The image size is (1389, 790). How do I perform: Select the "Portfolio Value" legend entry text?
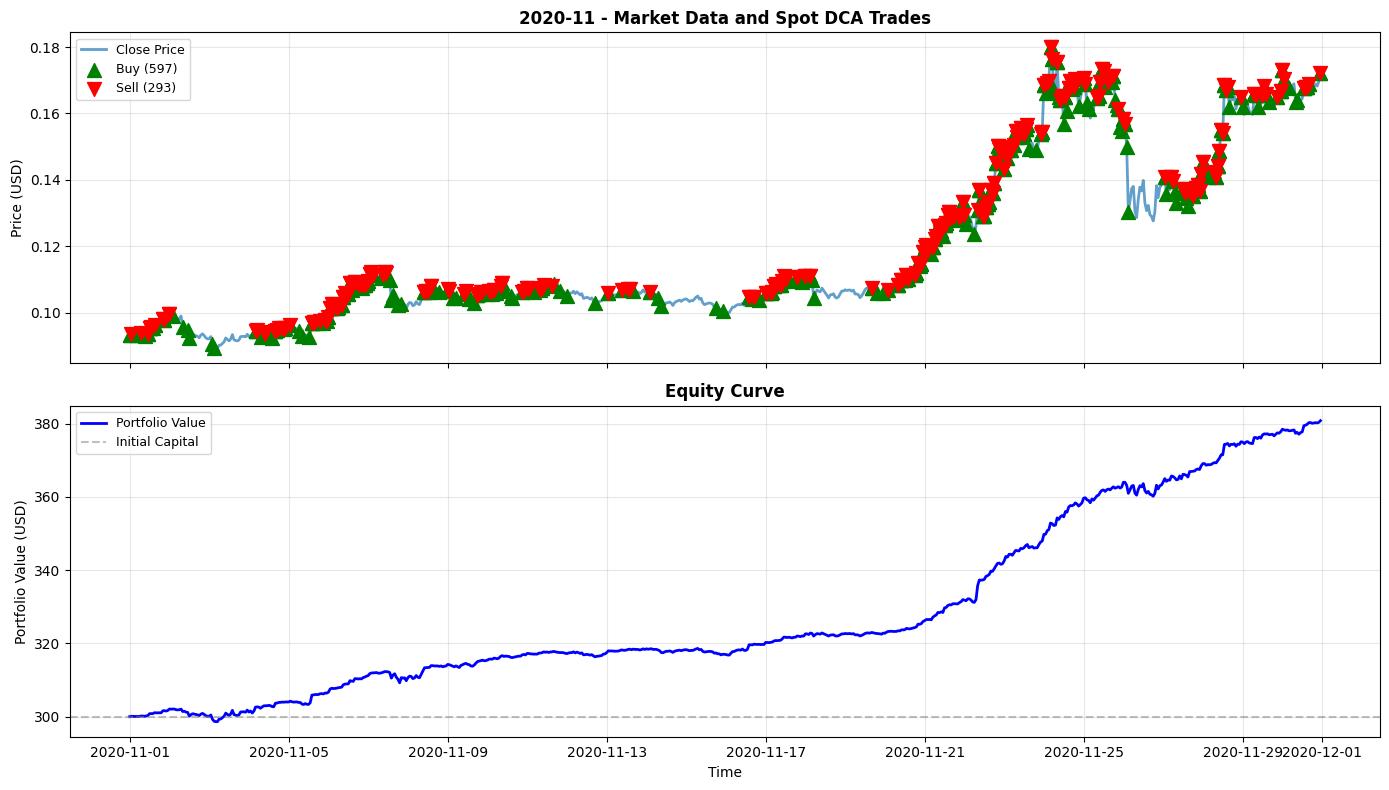coord(160,423)
